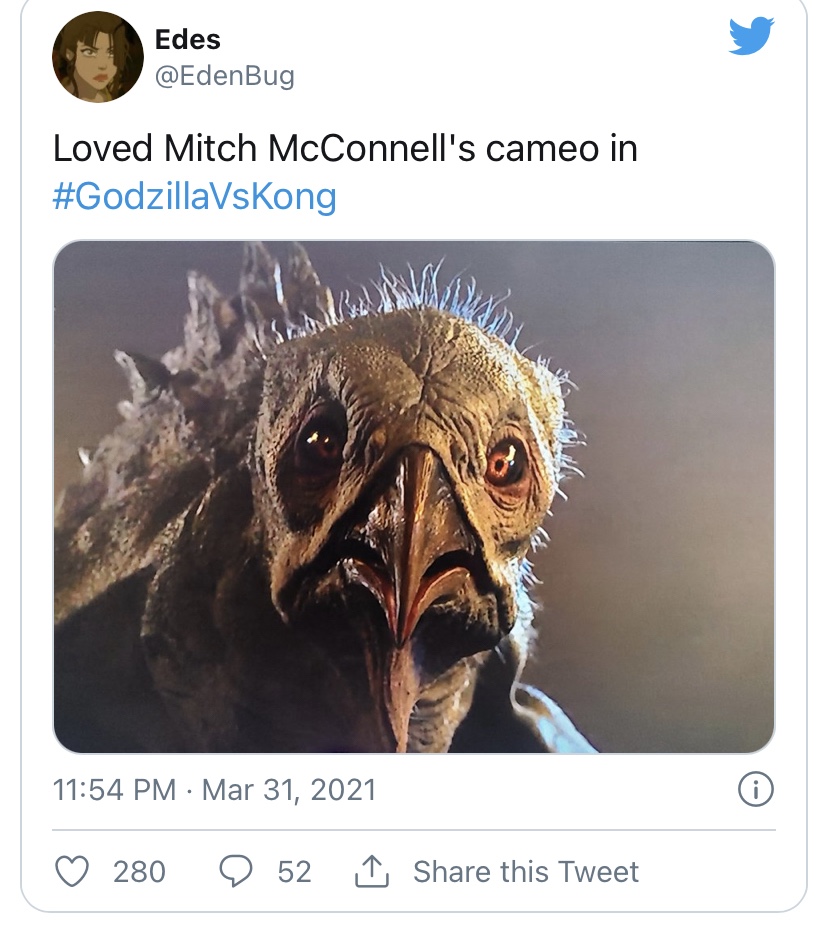
Task: Click the display name Edes
Action: [188, 39]
